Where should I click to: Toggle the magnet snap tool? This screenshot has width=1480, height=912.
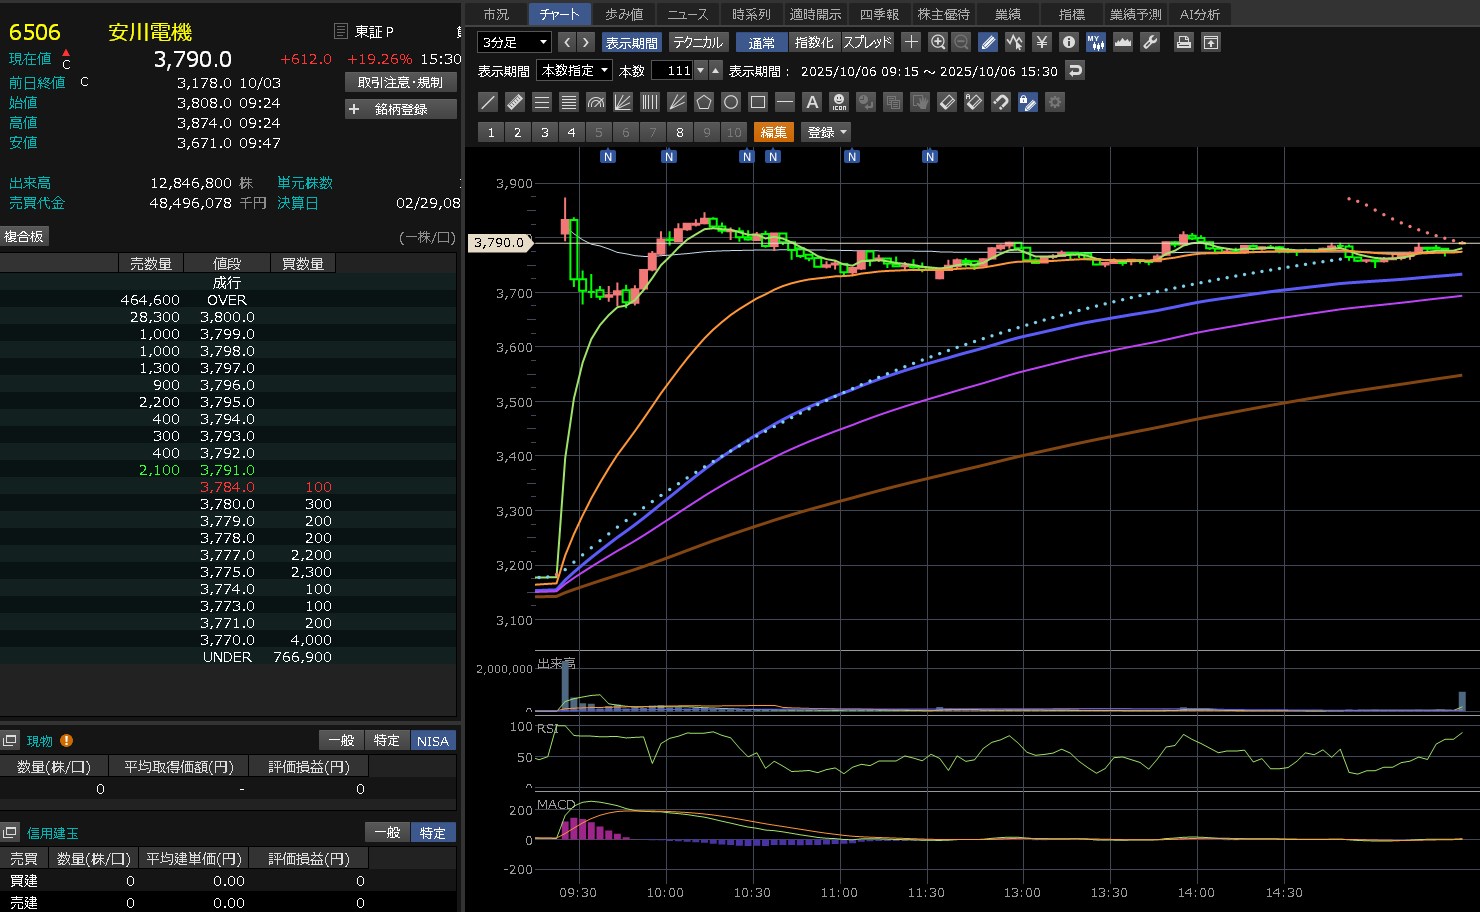[x=1000, y=102]
